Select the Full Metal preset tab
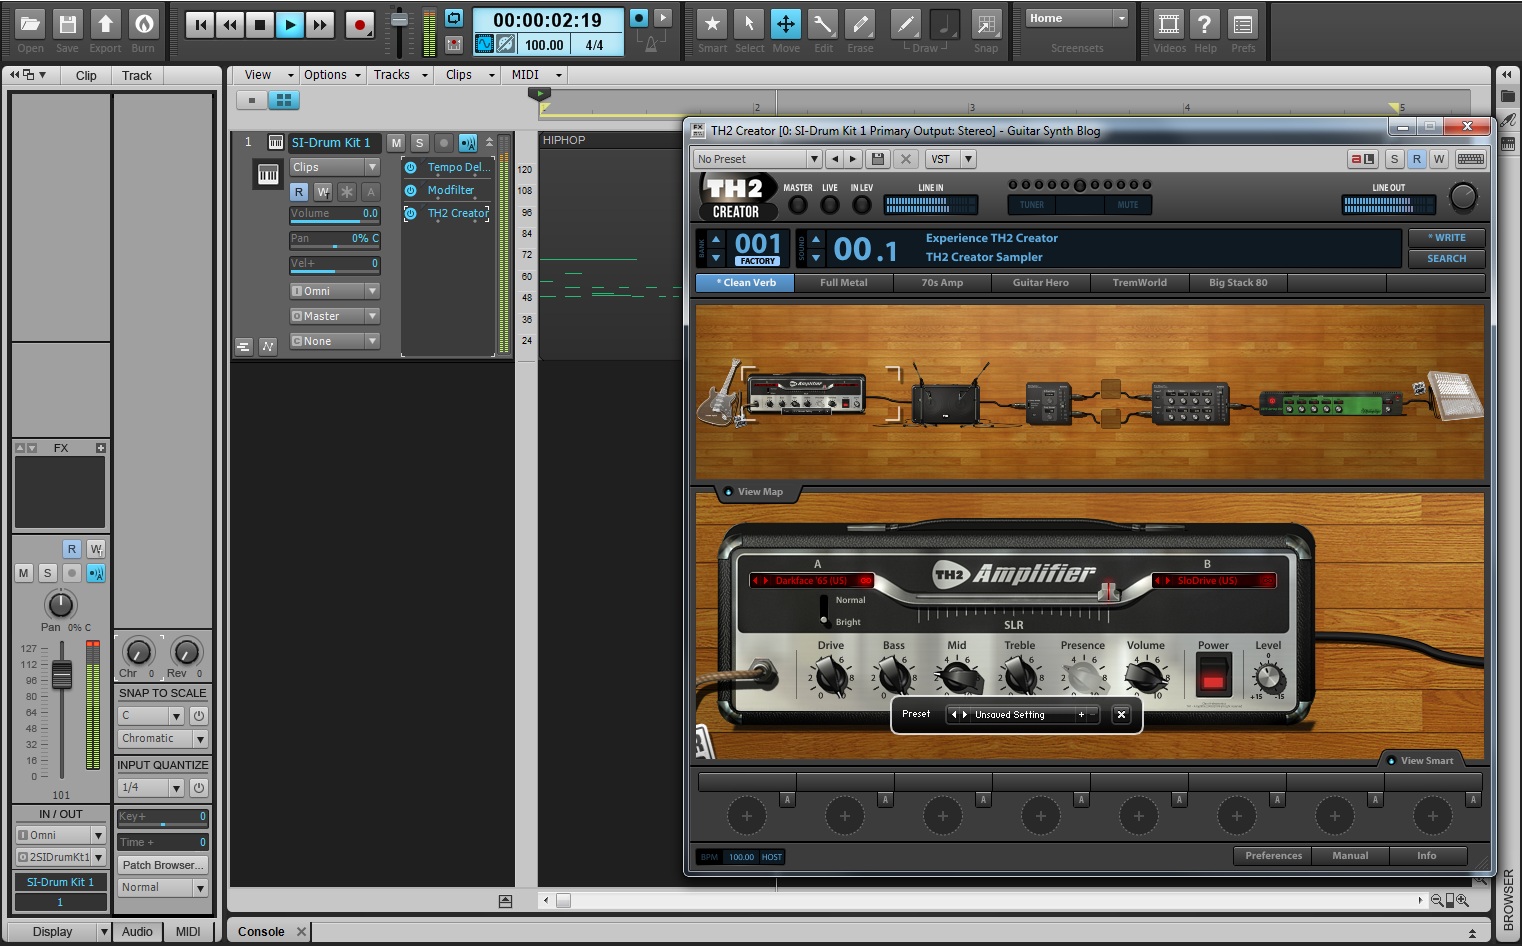1522x946 pixels. 844,283
